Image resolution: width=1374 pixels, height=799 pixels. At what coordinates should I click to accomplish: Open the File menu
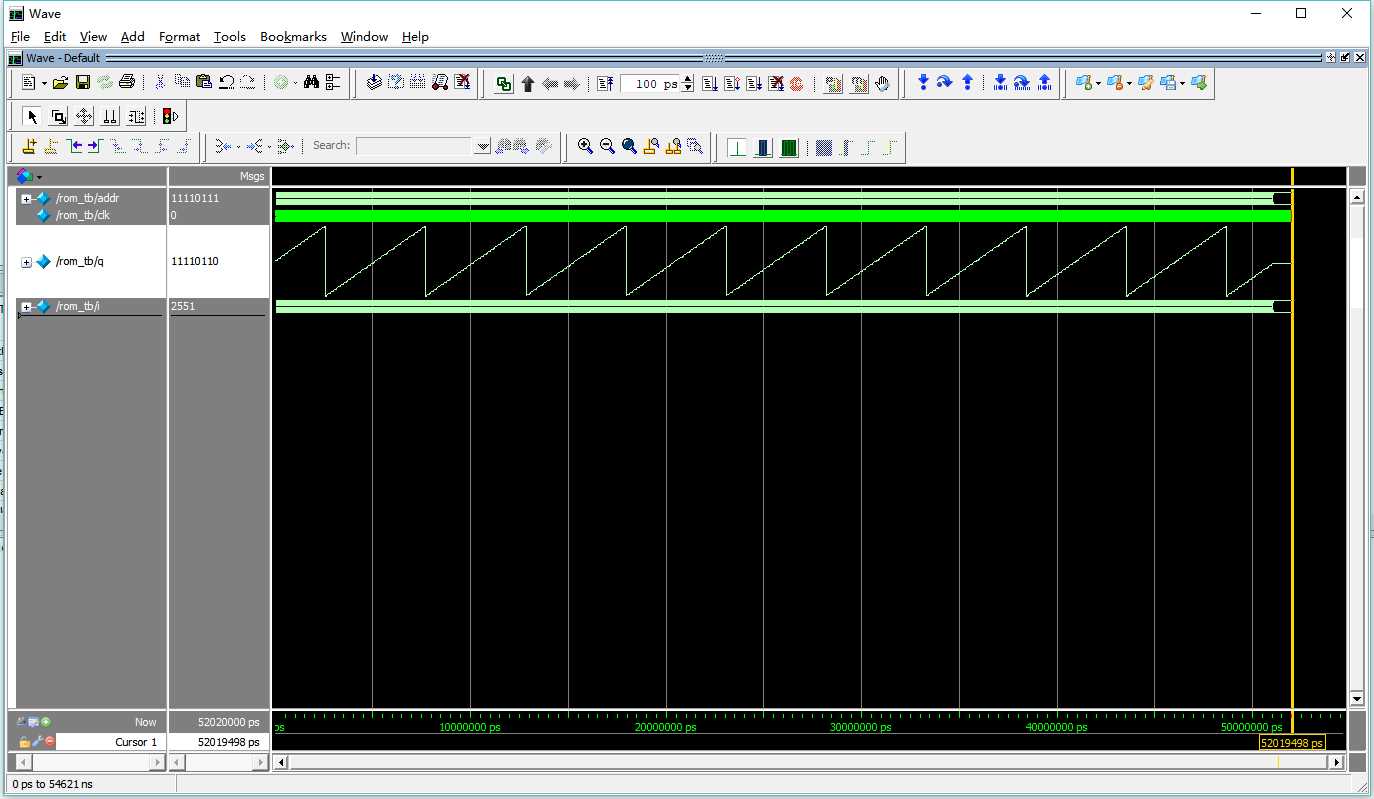[x=20, y=37]
